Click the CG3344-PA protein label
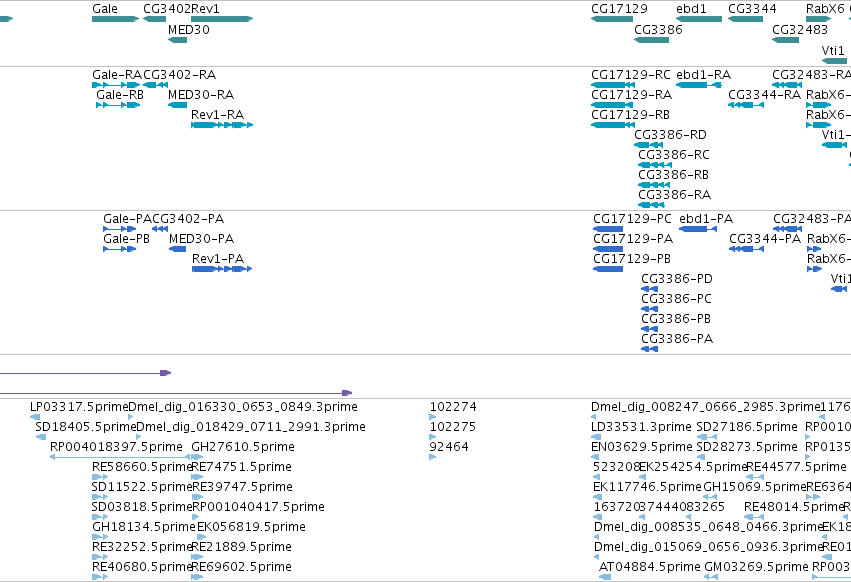This screenshot has height=582, width=851. point(765,239)
